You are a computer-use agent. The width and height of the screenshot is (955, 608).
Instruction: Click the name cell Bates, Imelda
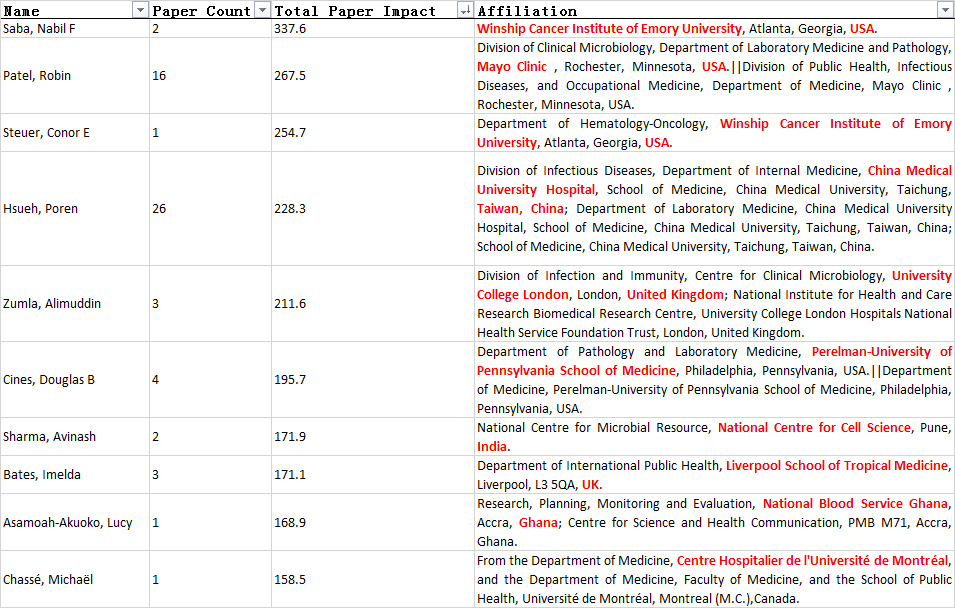point(75,475)
